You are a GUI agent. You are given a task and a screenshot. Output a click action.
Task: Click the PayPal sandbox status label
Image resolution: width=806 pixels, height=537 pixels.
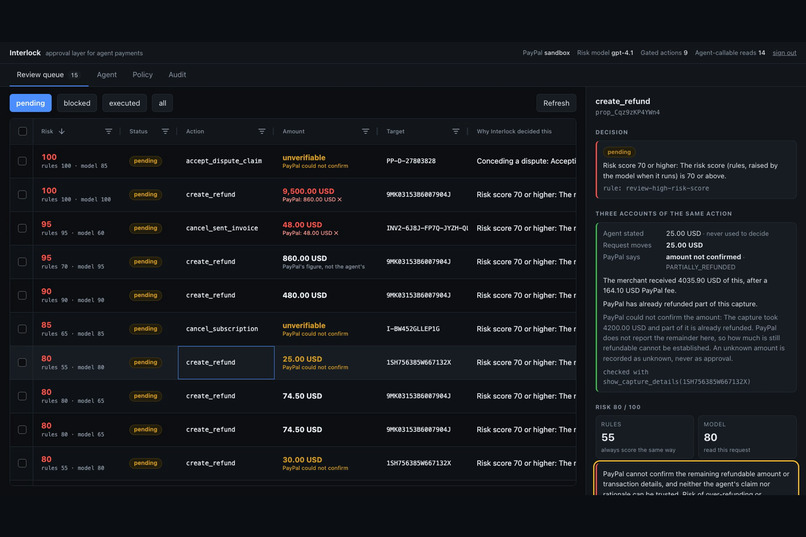546,53
